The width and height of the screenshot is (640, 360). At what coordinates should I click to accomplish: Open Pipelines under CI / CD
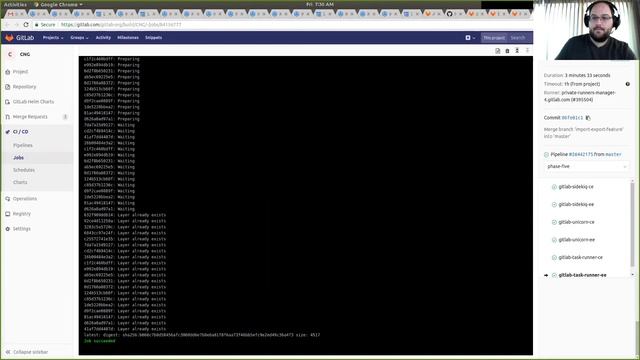tap(23, 145)
